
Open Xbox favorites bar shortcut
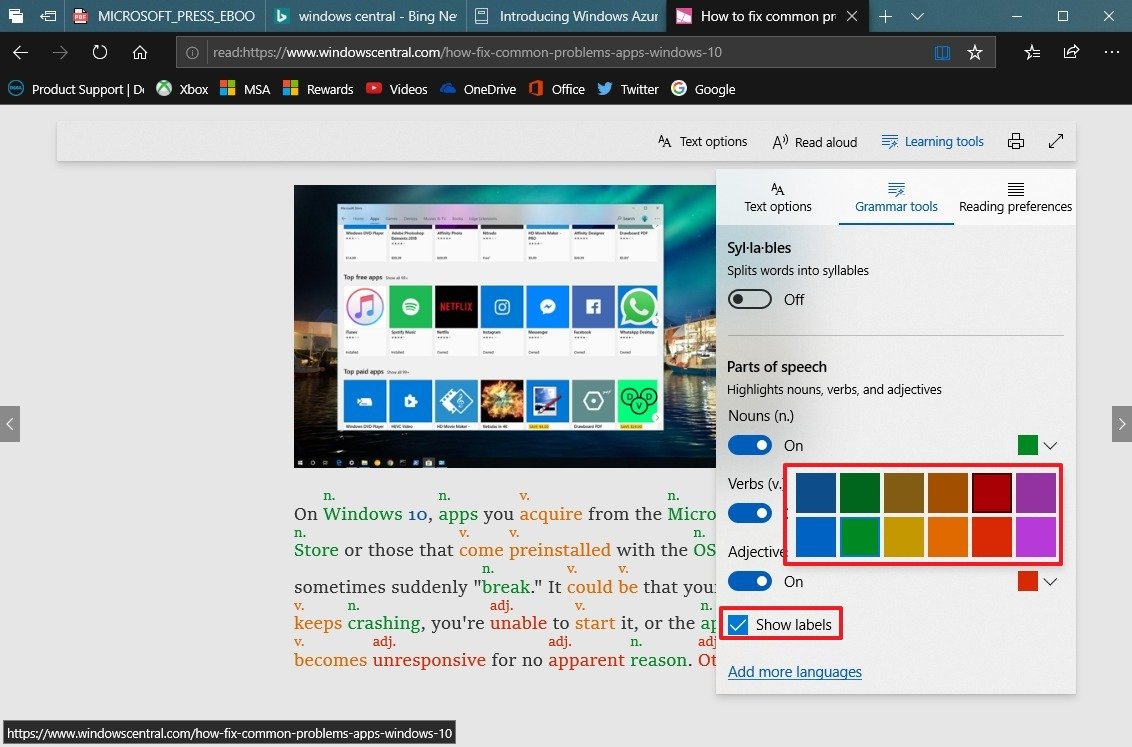coord(183,89)
